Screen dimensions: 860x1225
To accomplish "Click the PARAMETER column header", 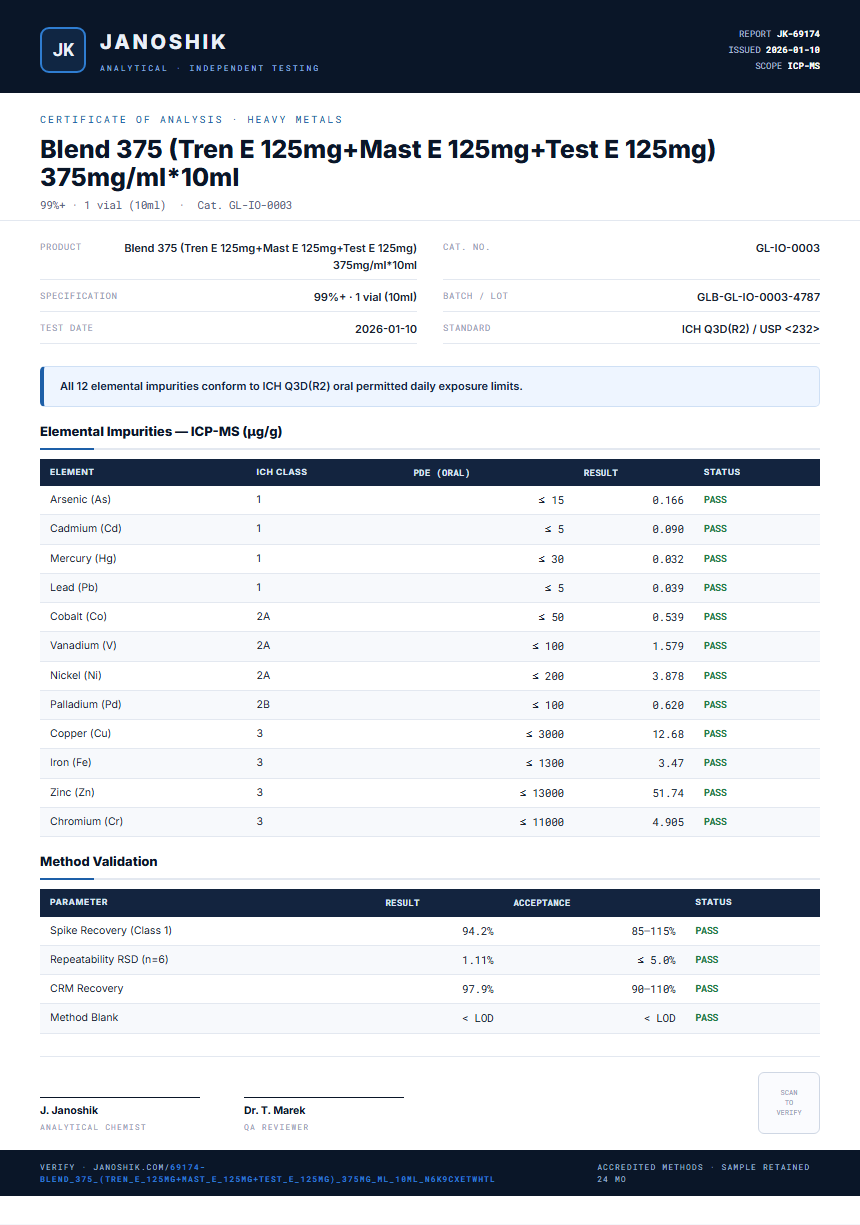I will pos(79,902).
